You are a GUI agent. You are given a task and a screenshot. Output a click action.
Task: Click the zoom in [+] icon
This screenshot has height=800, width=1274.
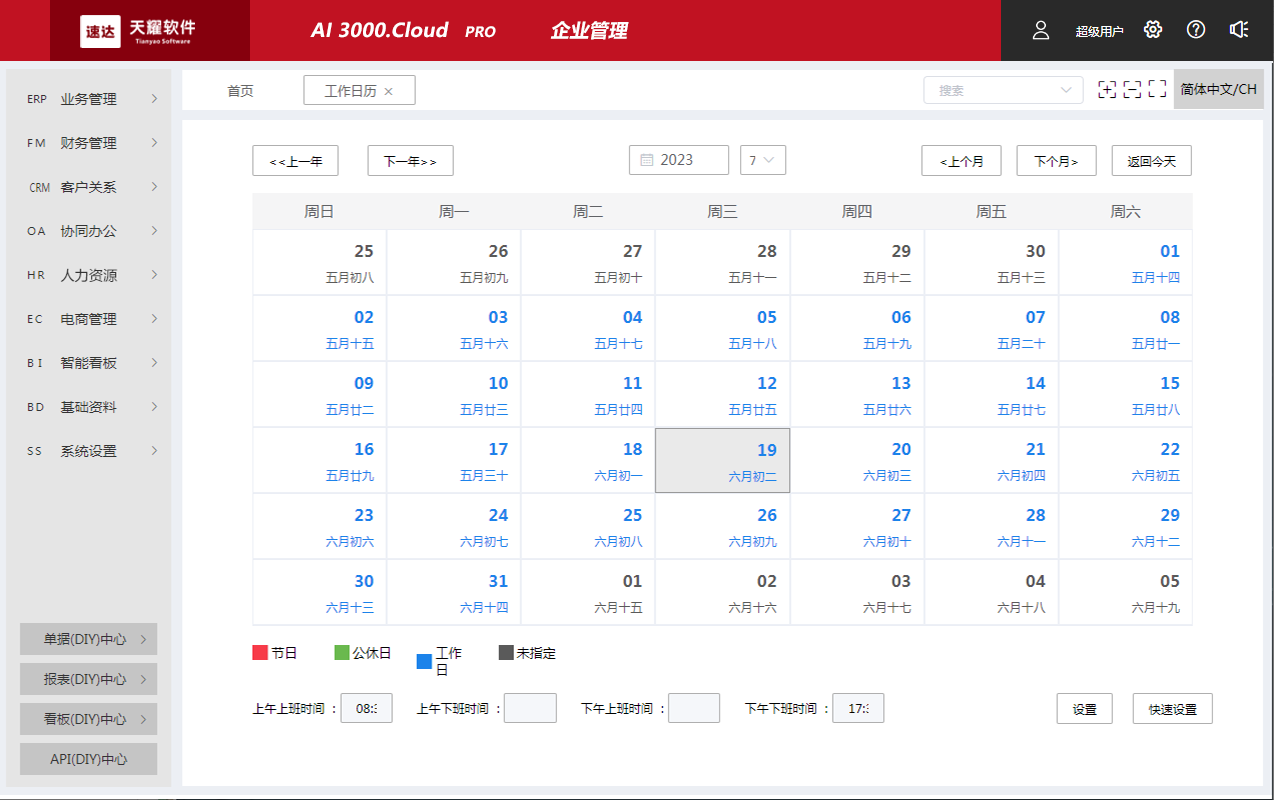pyautogui.click(x=1107, y=89)
